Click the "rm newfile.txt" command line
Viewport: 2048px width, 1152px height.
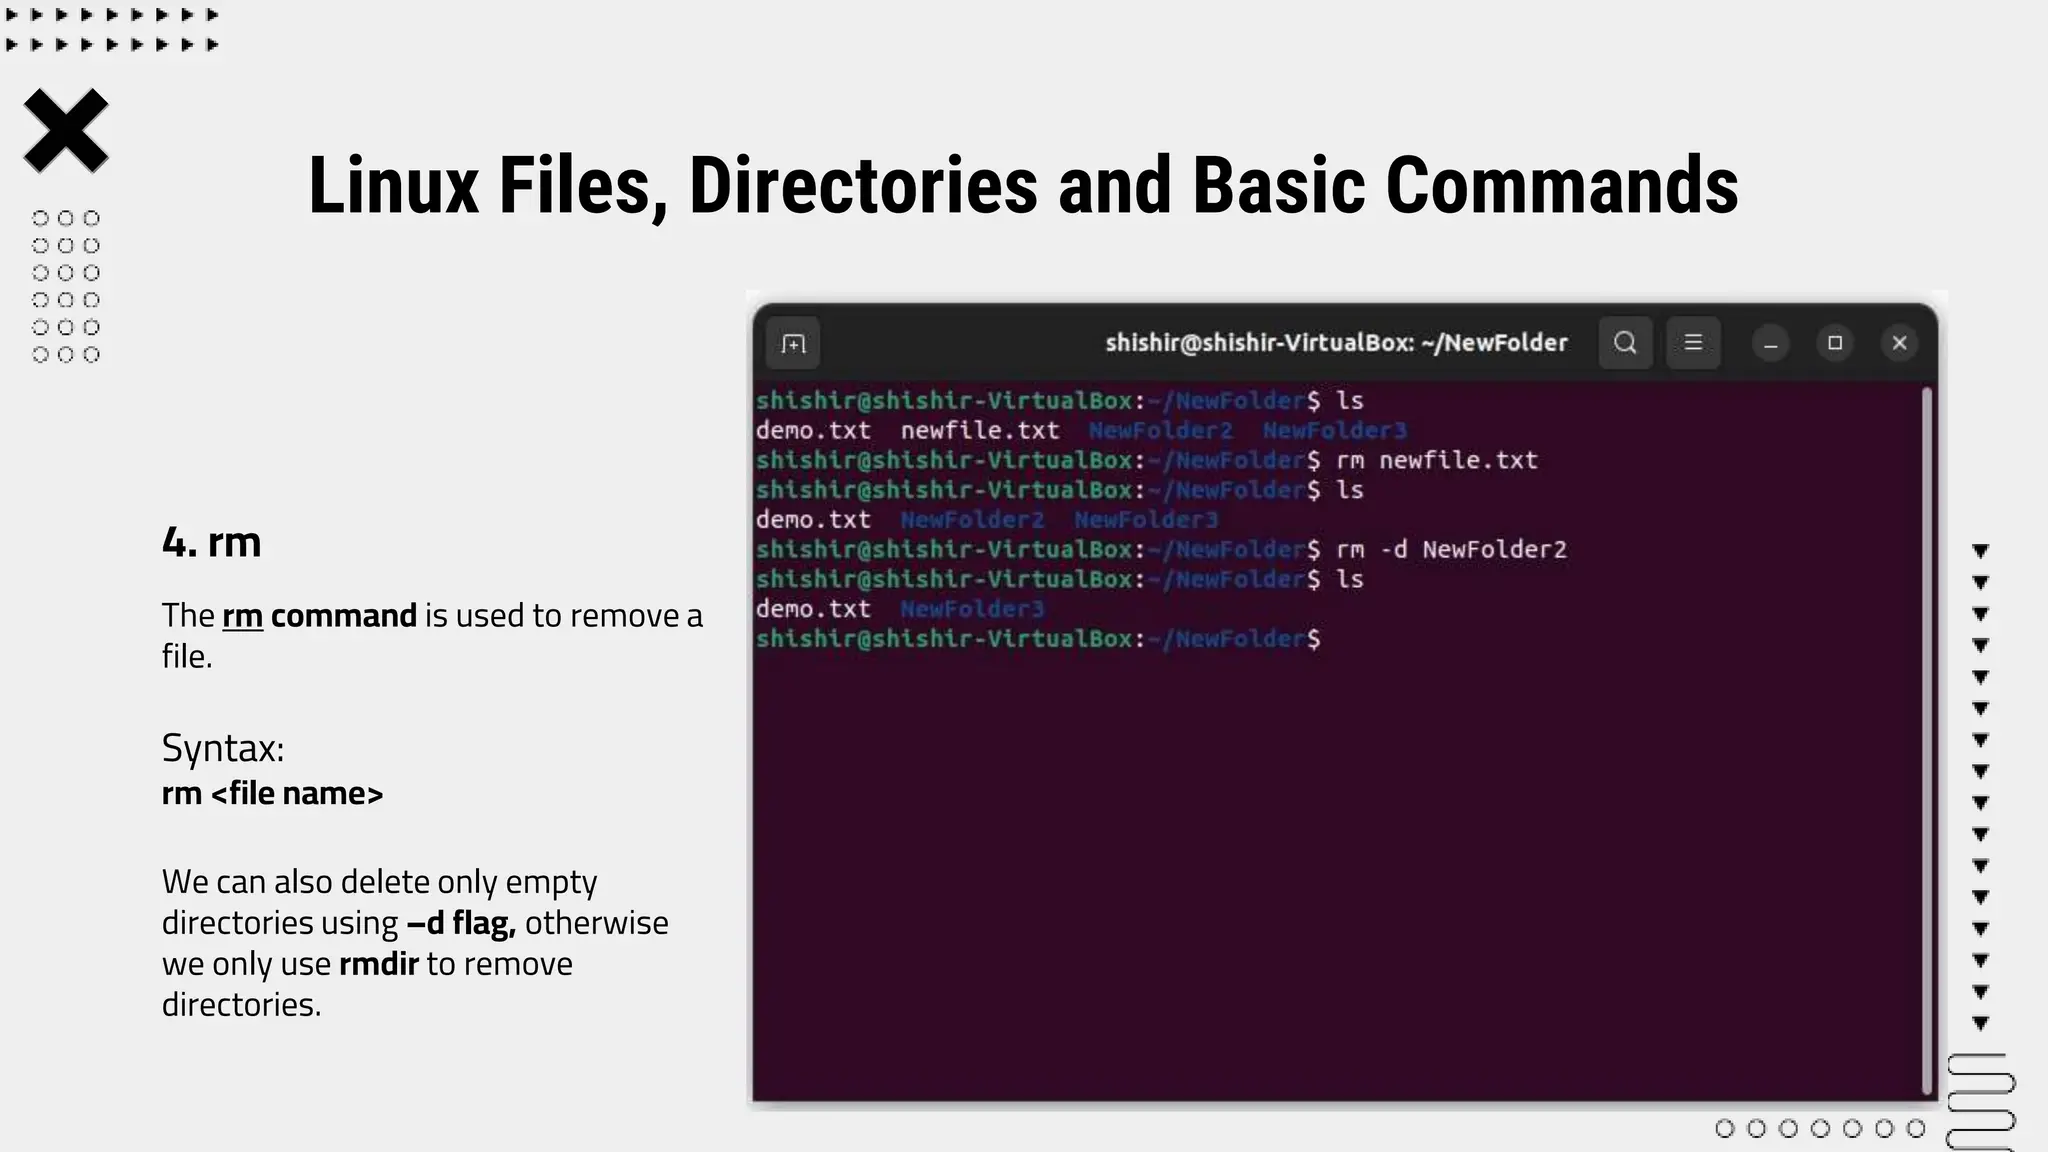[x=1436, y=460]
